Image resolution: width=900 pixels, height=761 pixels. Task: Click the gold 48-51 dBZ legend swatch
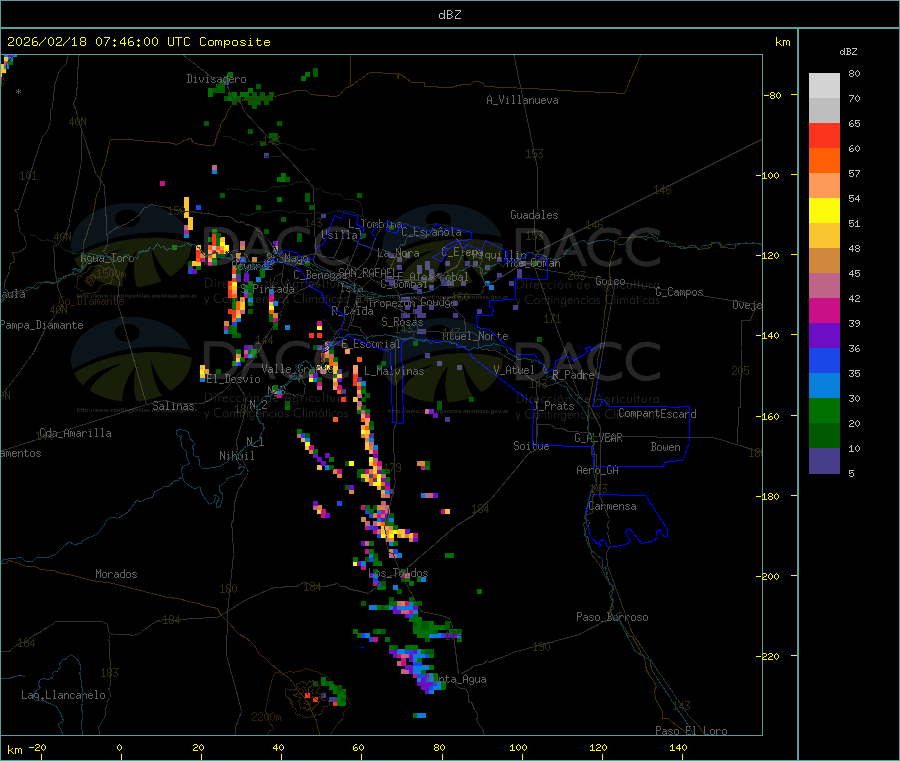pyautogui.click(x=824, y=235)
